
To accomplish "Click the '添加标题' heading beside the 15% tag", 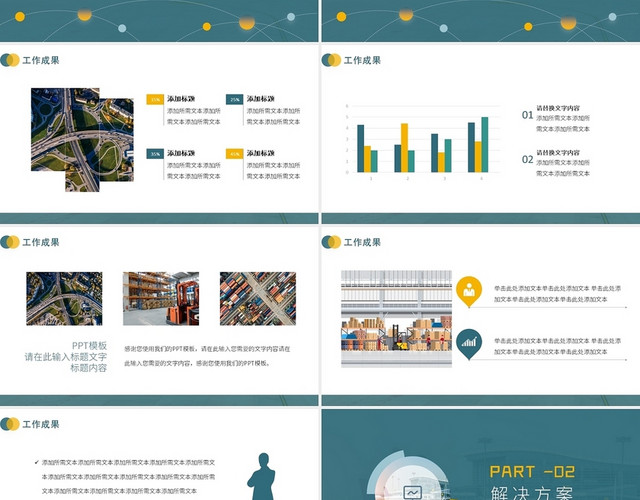I will point(181,99).
